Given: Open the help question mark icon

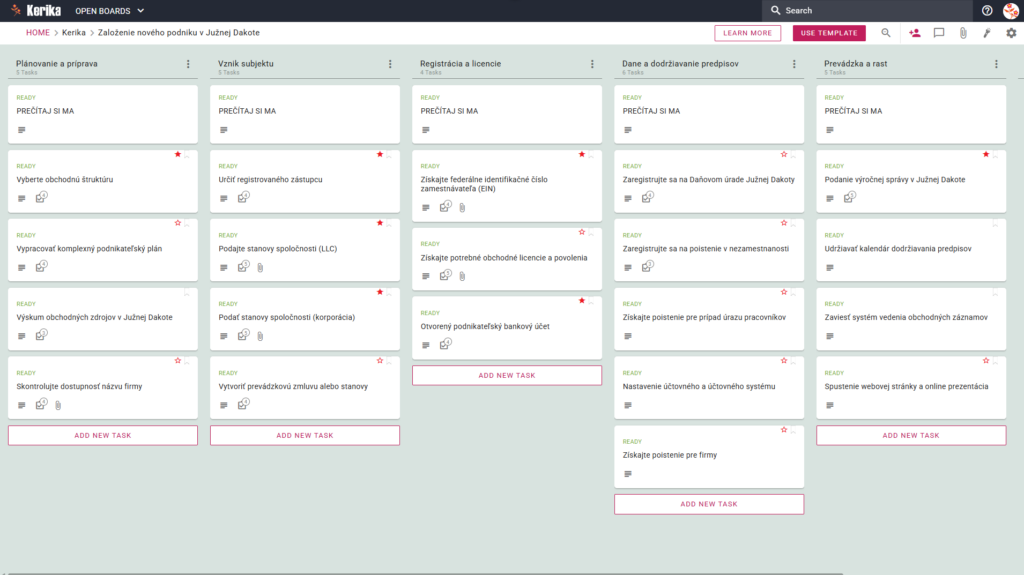Looking at the screenshot, I should click(x=987, y=10).
